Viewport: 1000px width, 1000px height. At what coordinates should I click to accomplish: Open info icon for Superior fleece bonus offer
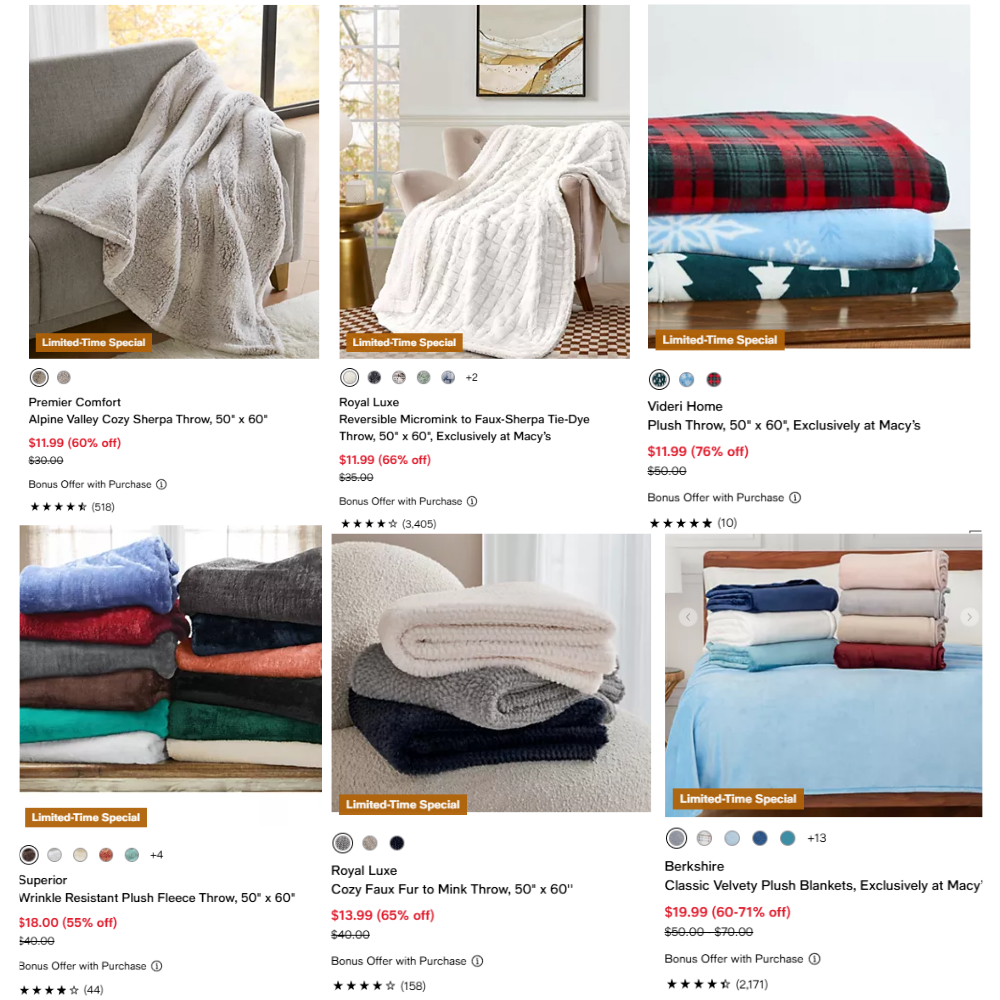coord(156,966)
